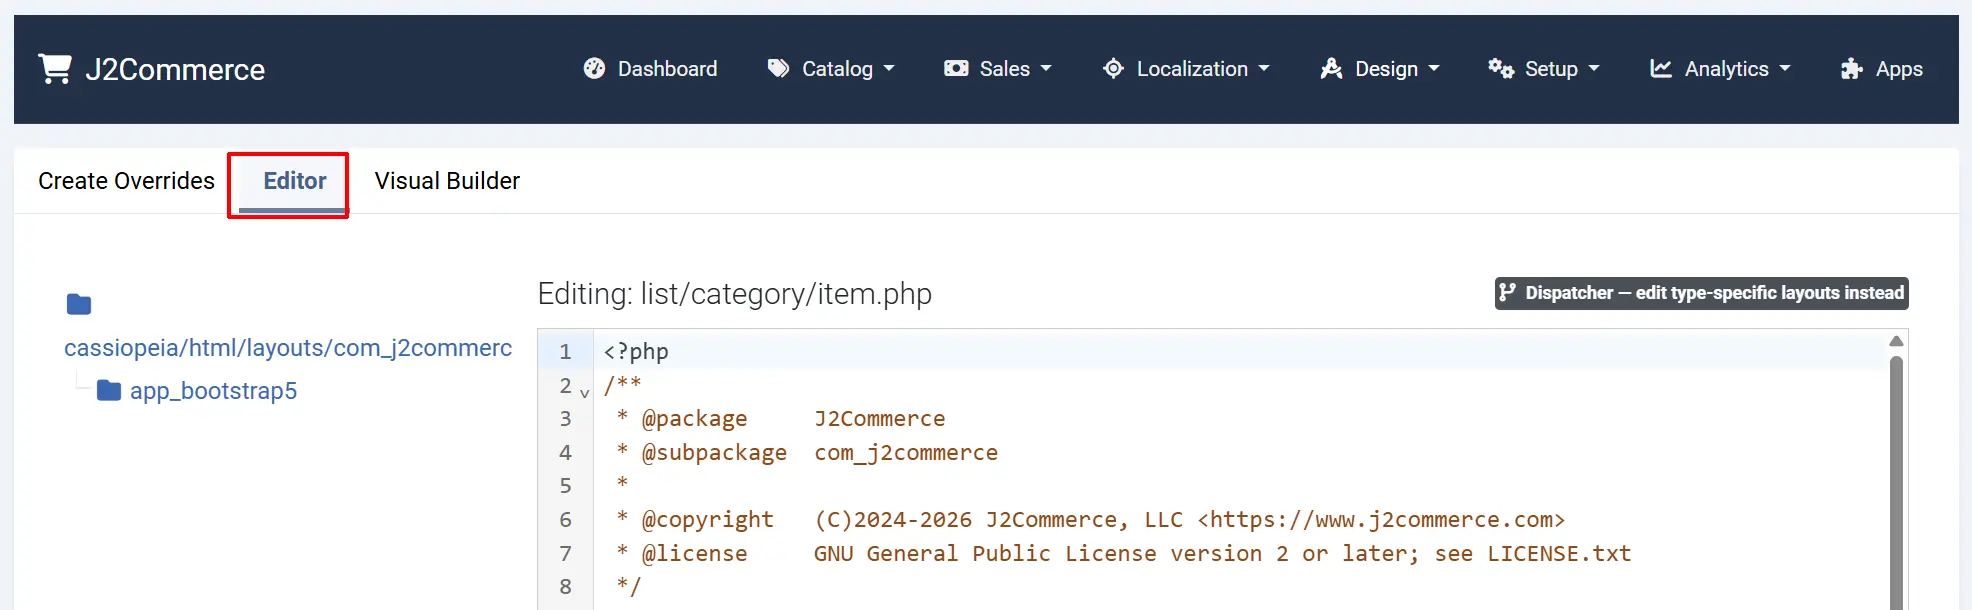Click the Dispatcher edit type-specific layouts badge
The width and height of the screenshot is (1972, 610).
coord(1701,293)
